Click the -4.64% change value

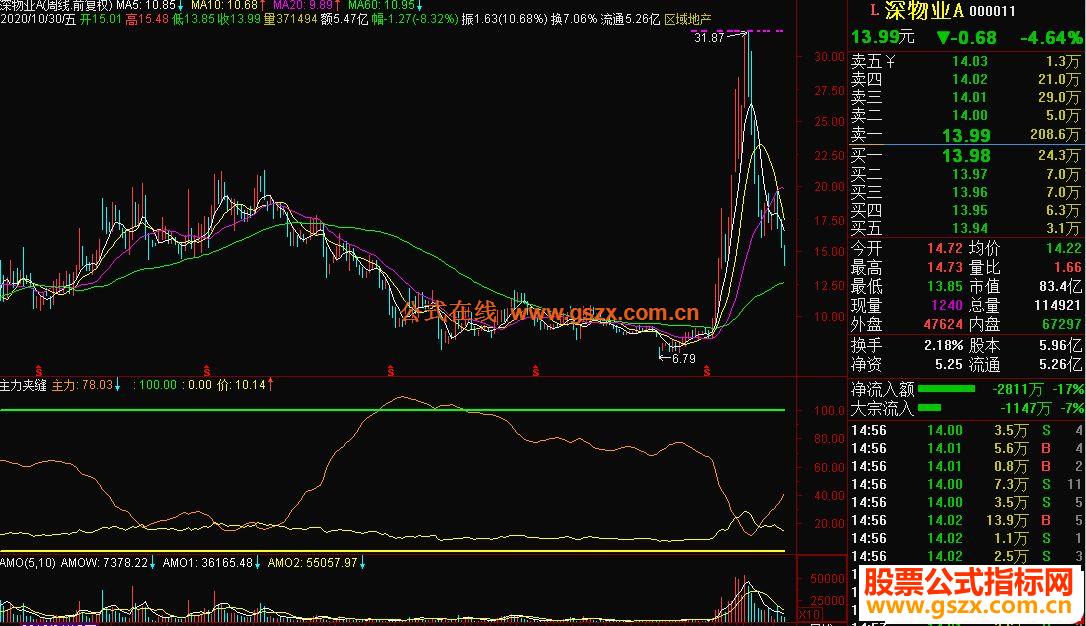(1051, 37)
